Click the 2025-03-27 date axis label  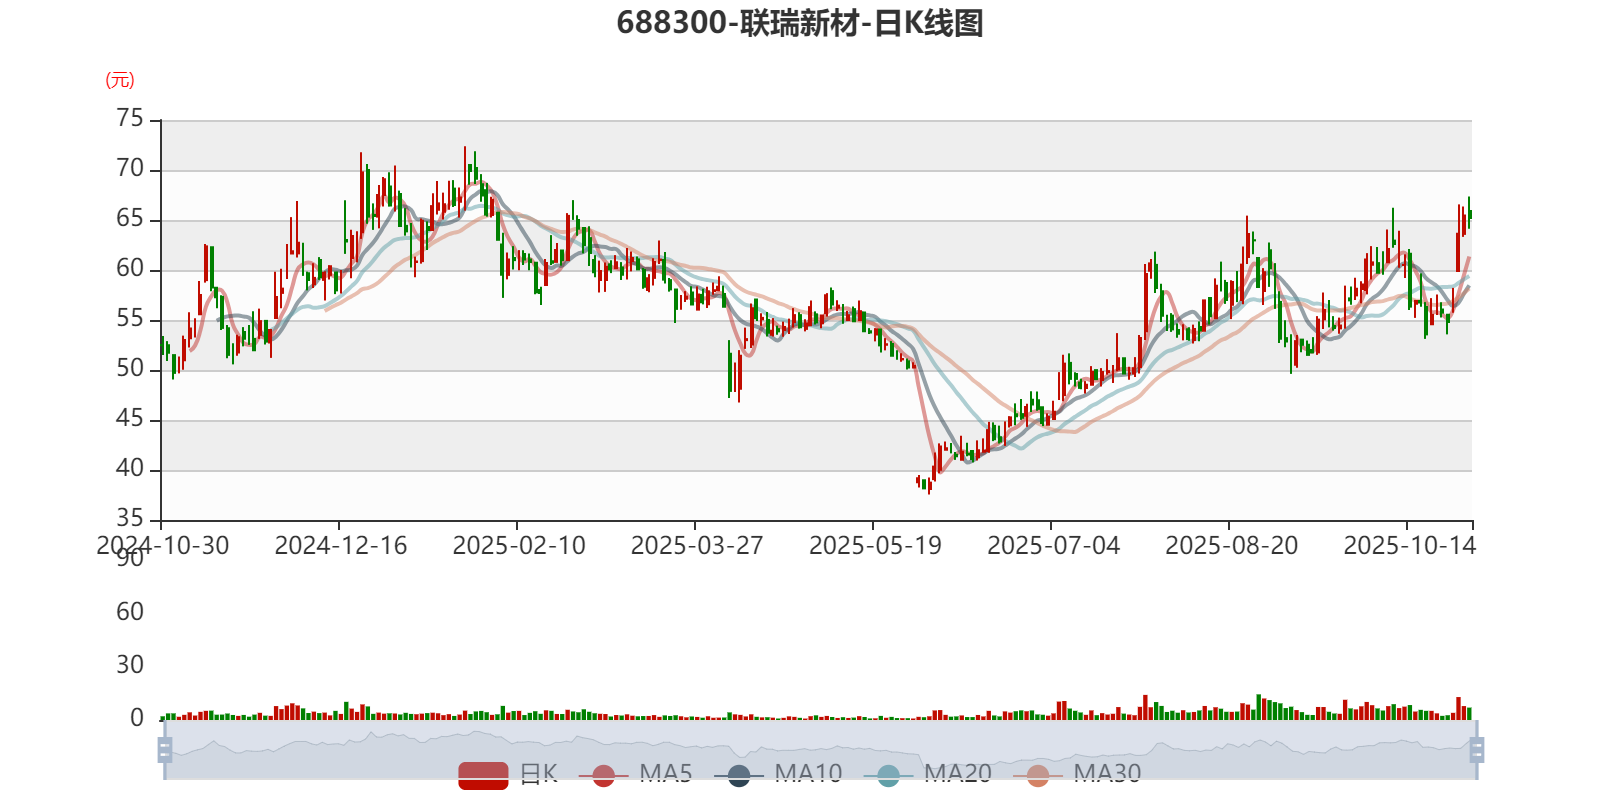697,546
